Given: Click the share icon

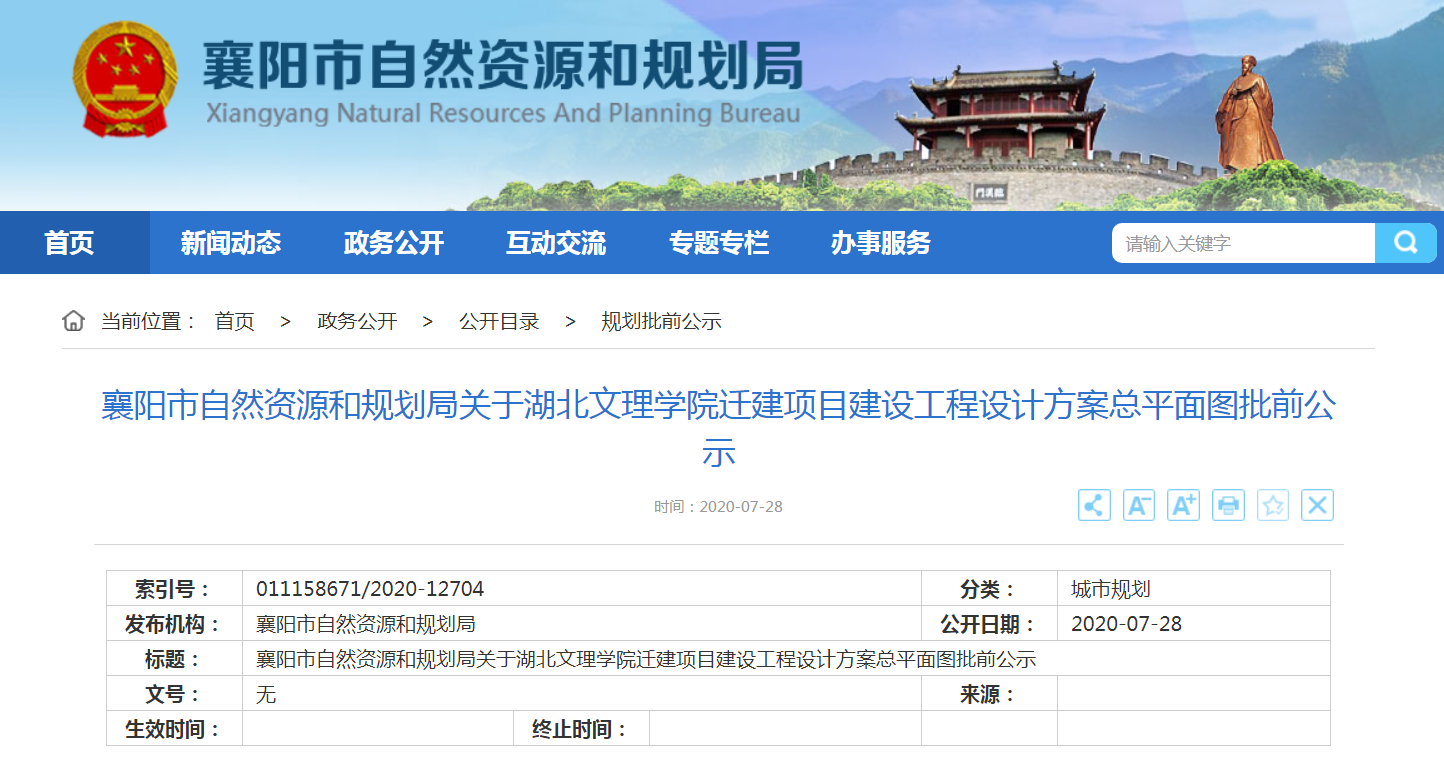Looking at the screenshot, I should pos(1094,505).
